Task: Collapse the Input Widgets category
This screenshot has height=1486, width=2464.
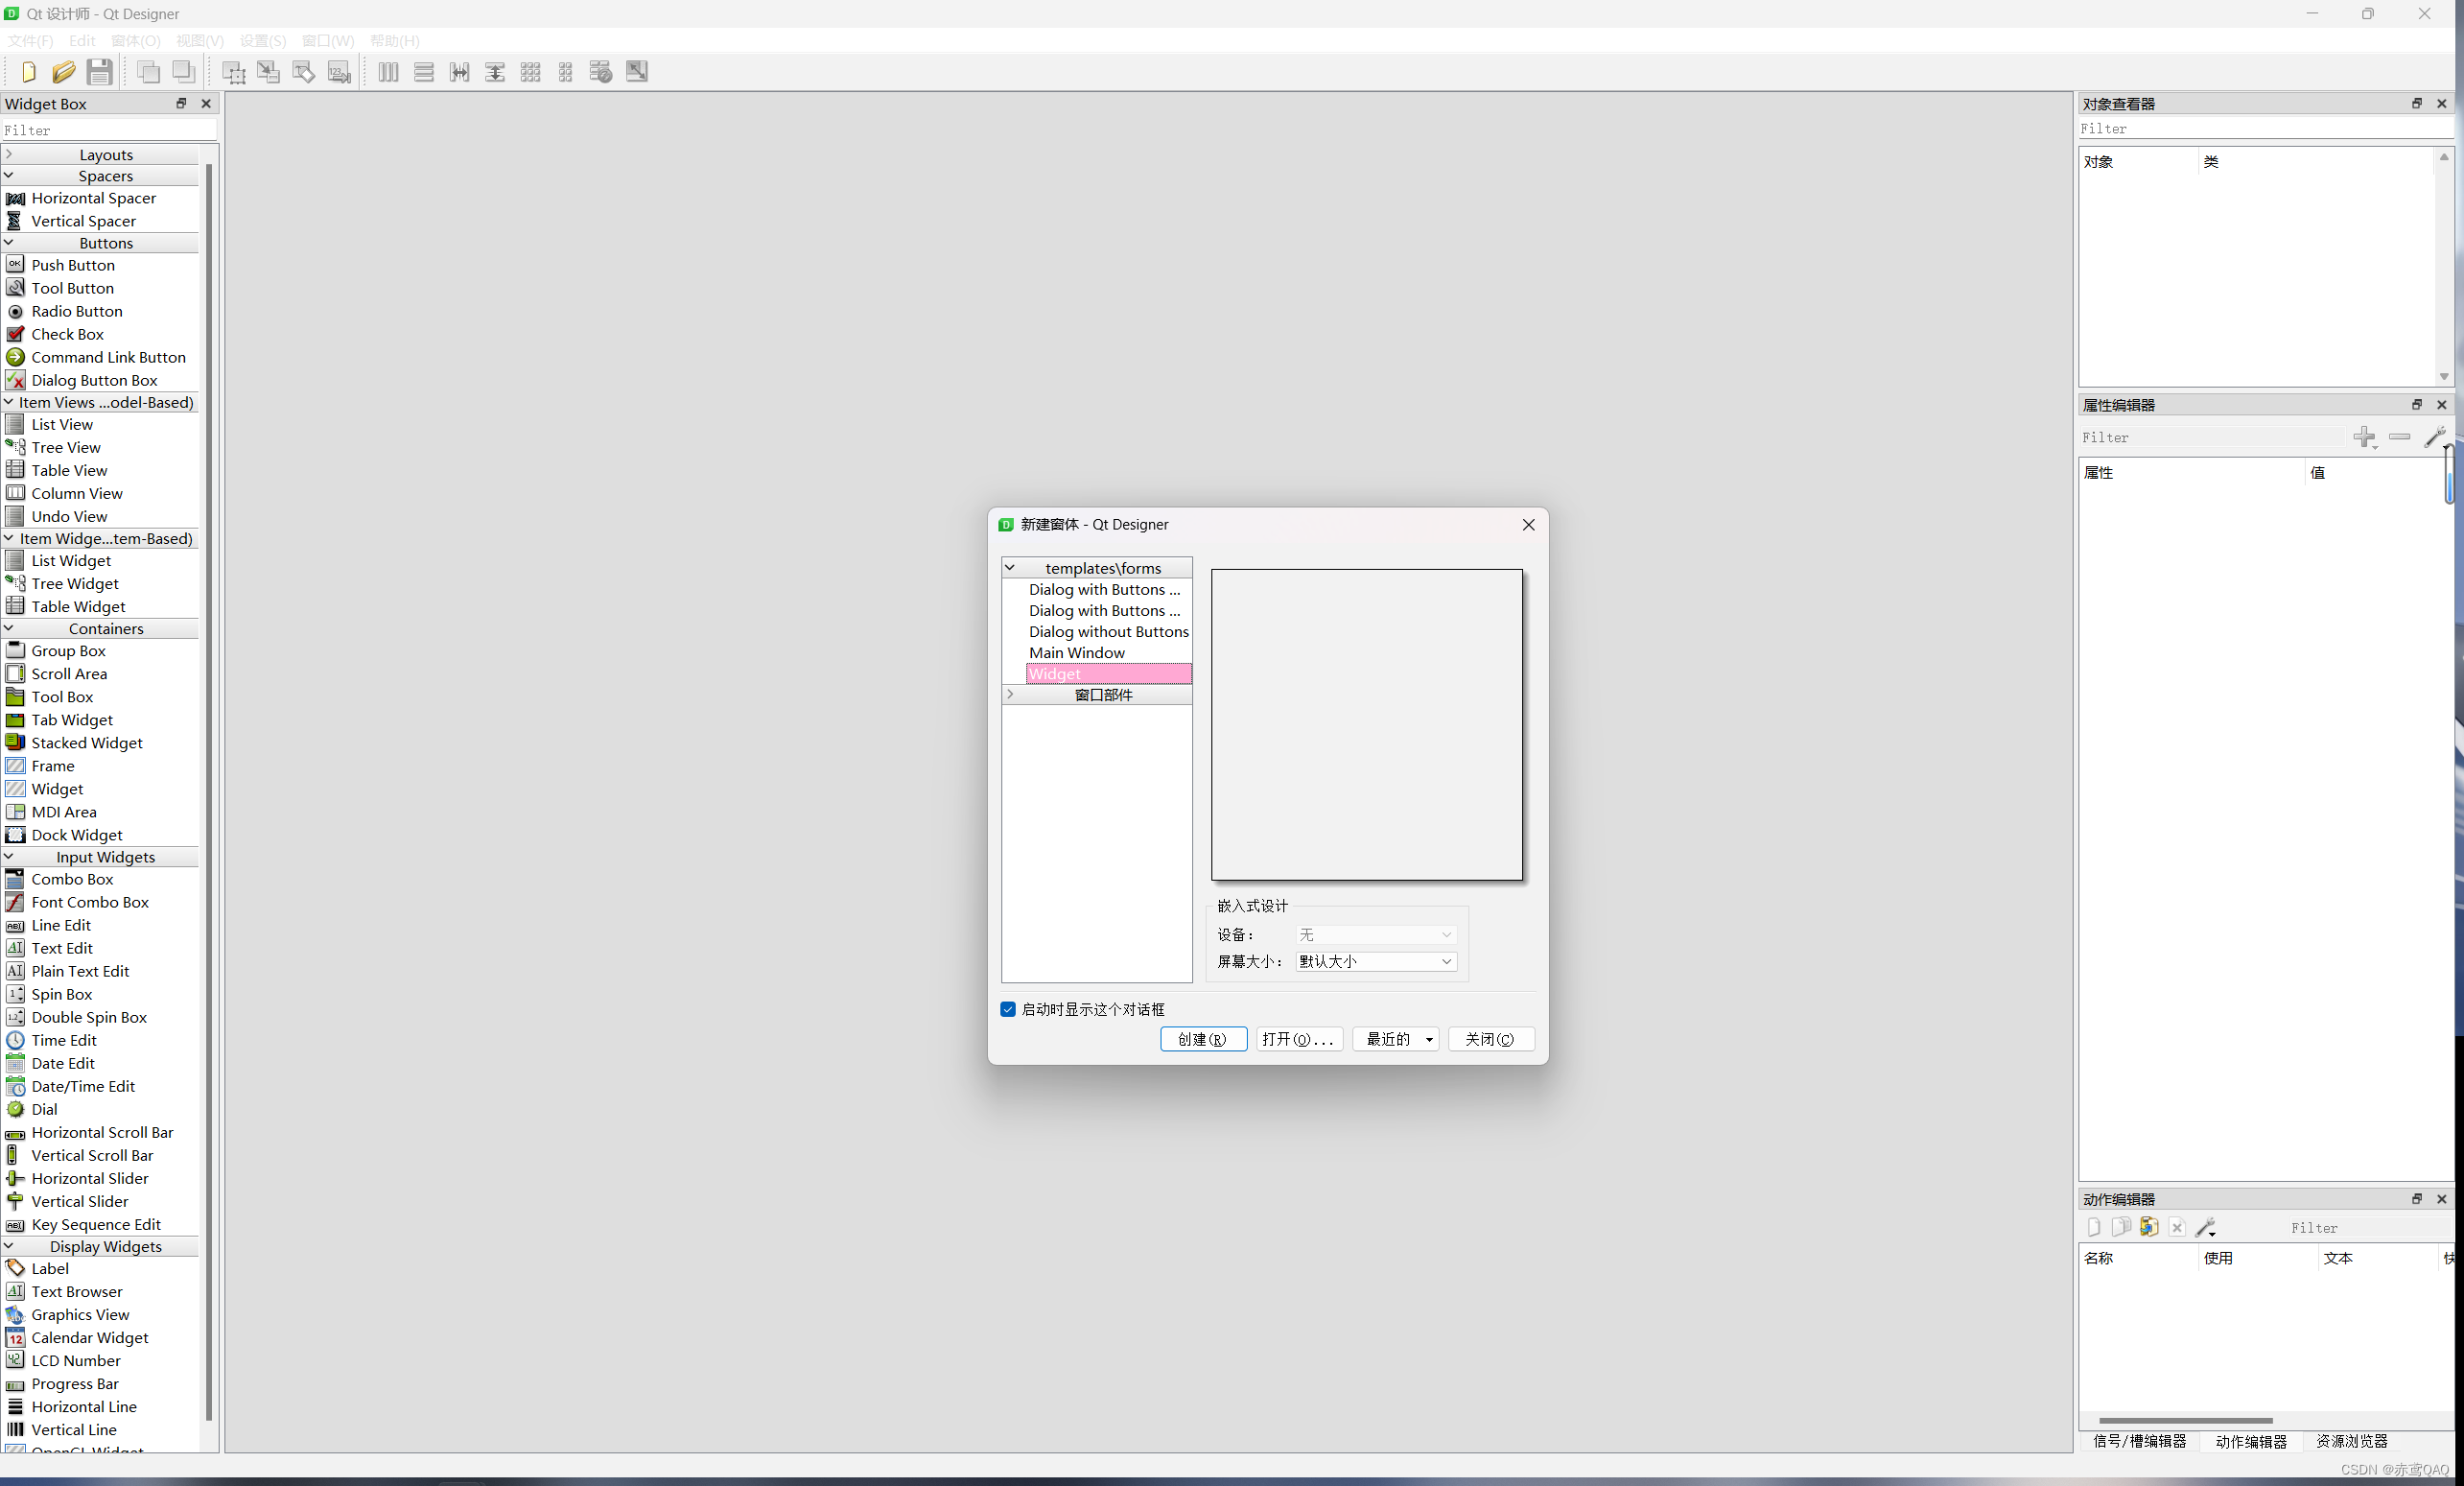Action: (9, 856)
